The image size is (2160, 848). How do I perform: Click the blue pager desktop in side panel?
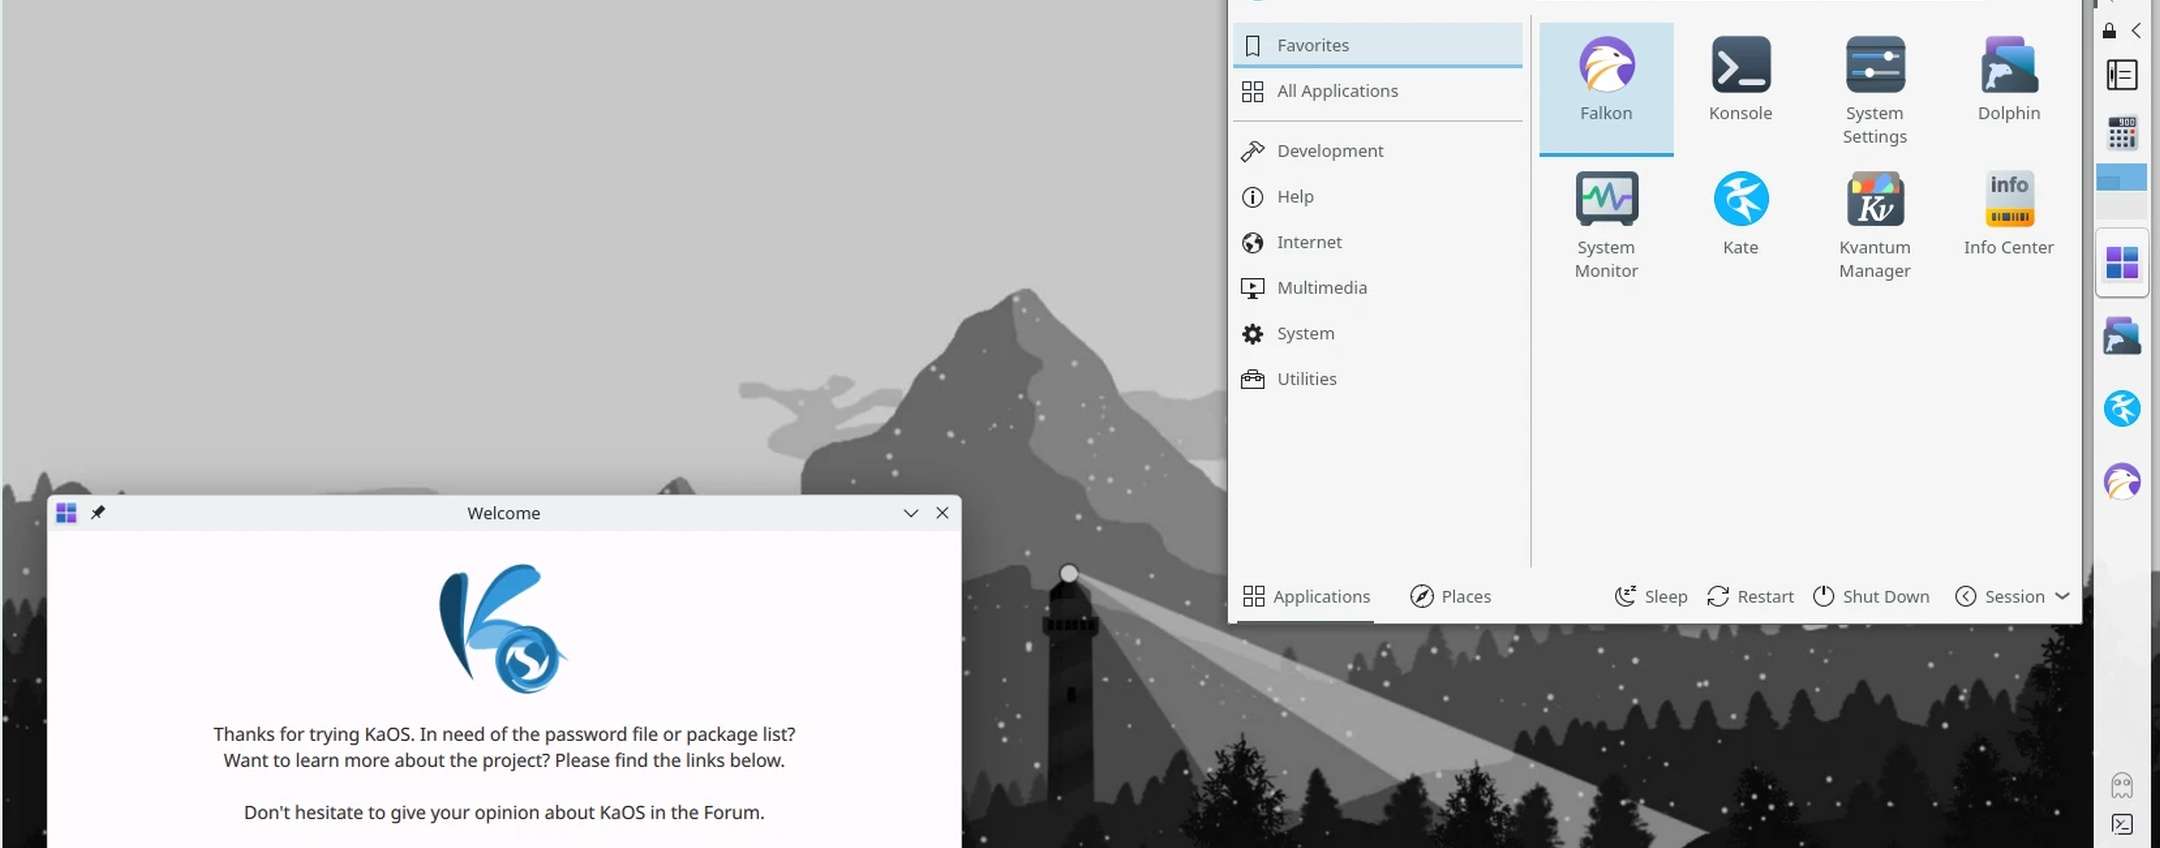pyautogui.click(x=2122, y=178)
